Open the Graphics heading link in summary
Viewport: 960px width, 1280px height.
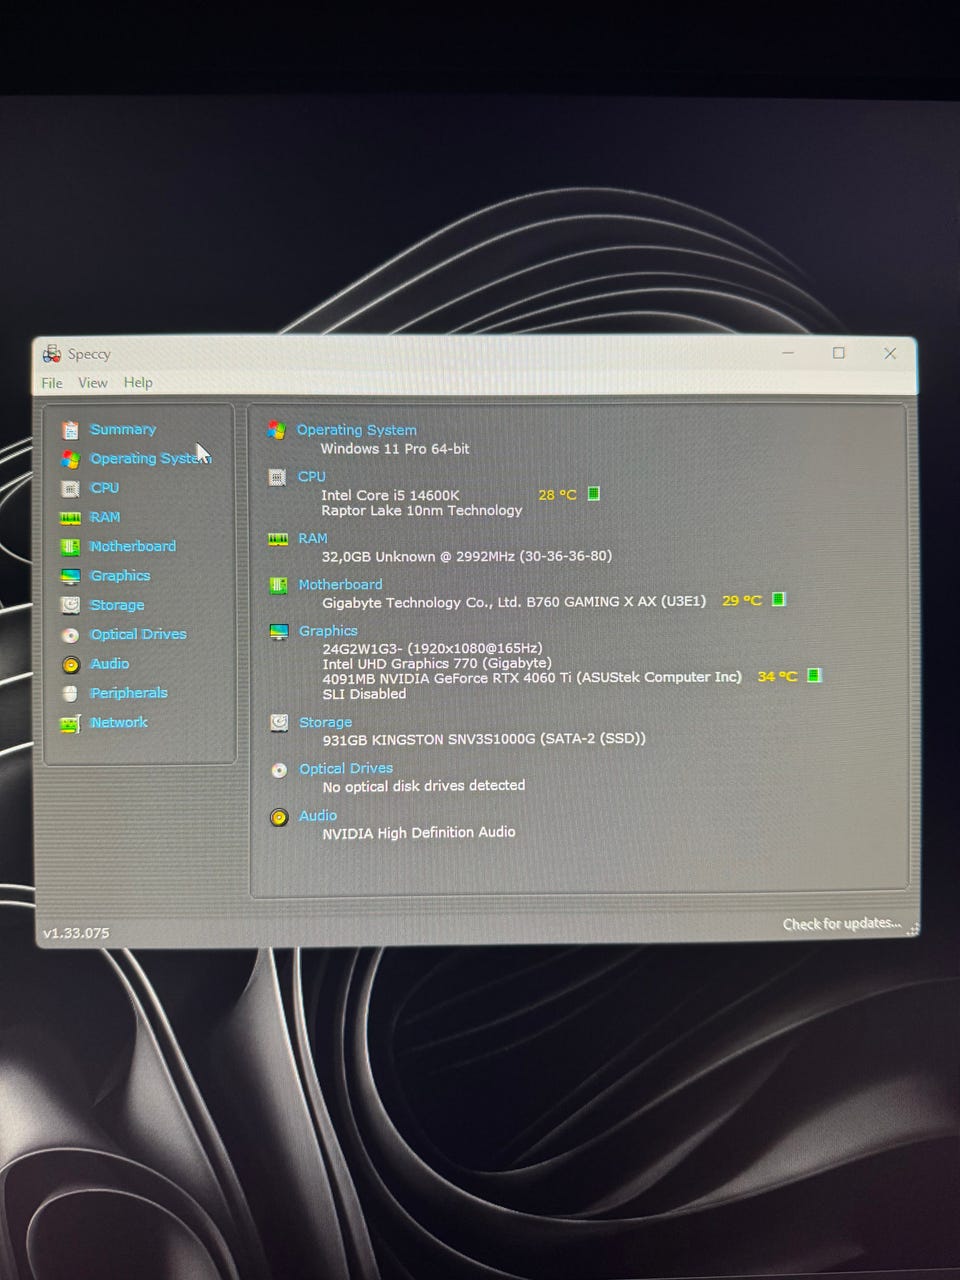tap(328, 631)
